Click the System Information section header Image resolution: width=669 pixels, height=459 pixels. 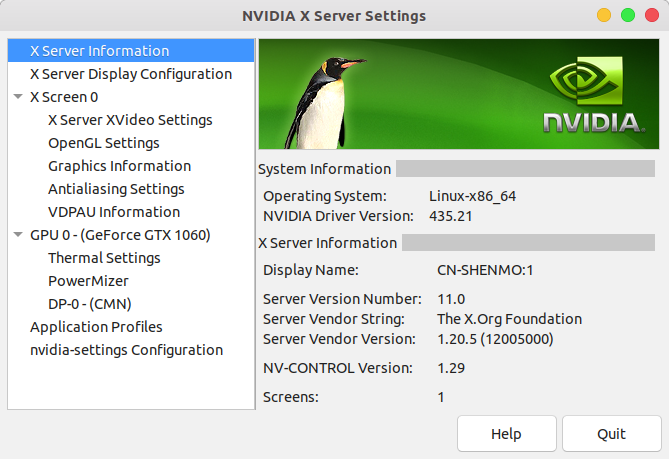coord(324,169)
